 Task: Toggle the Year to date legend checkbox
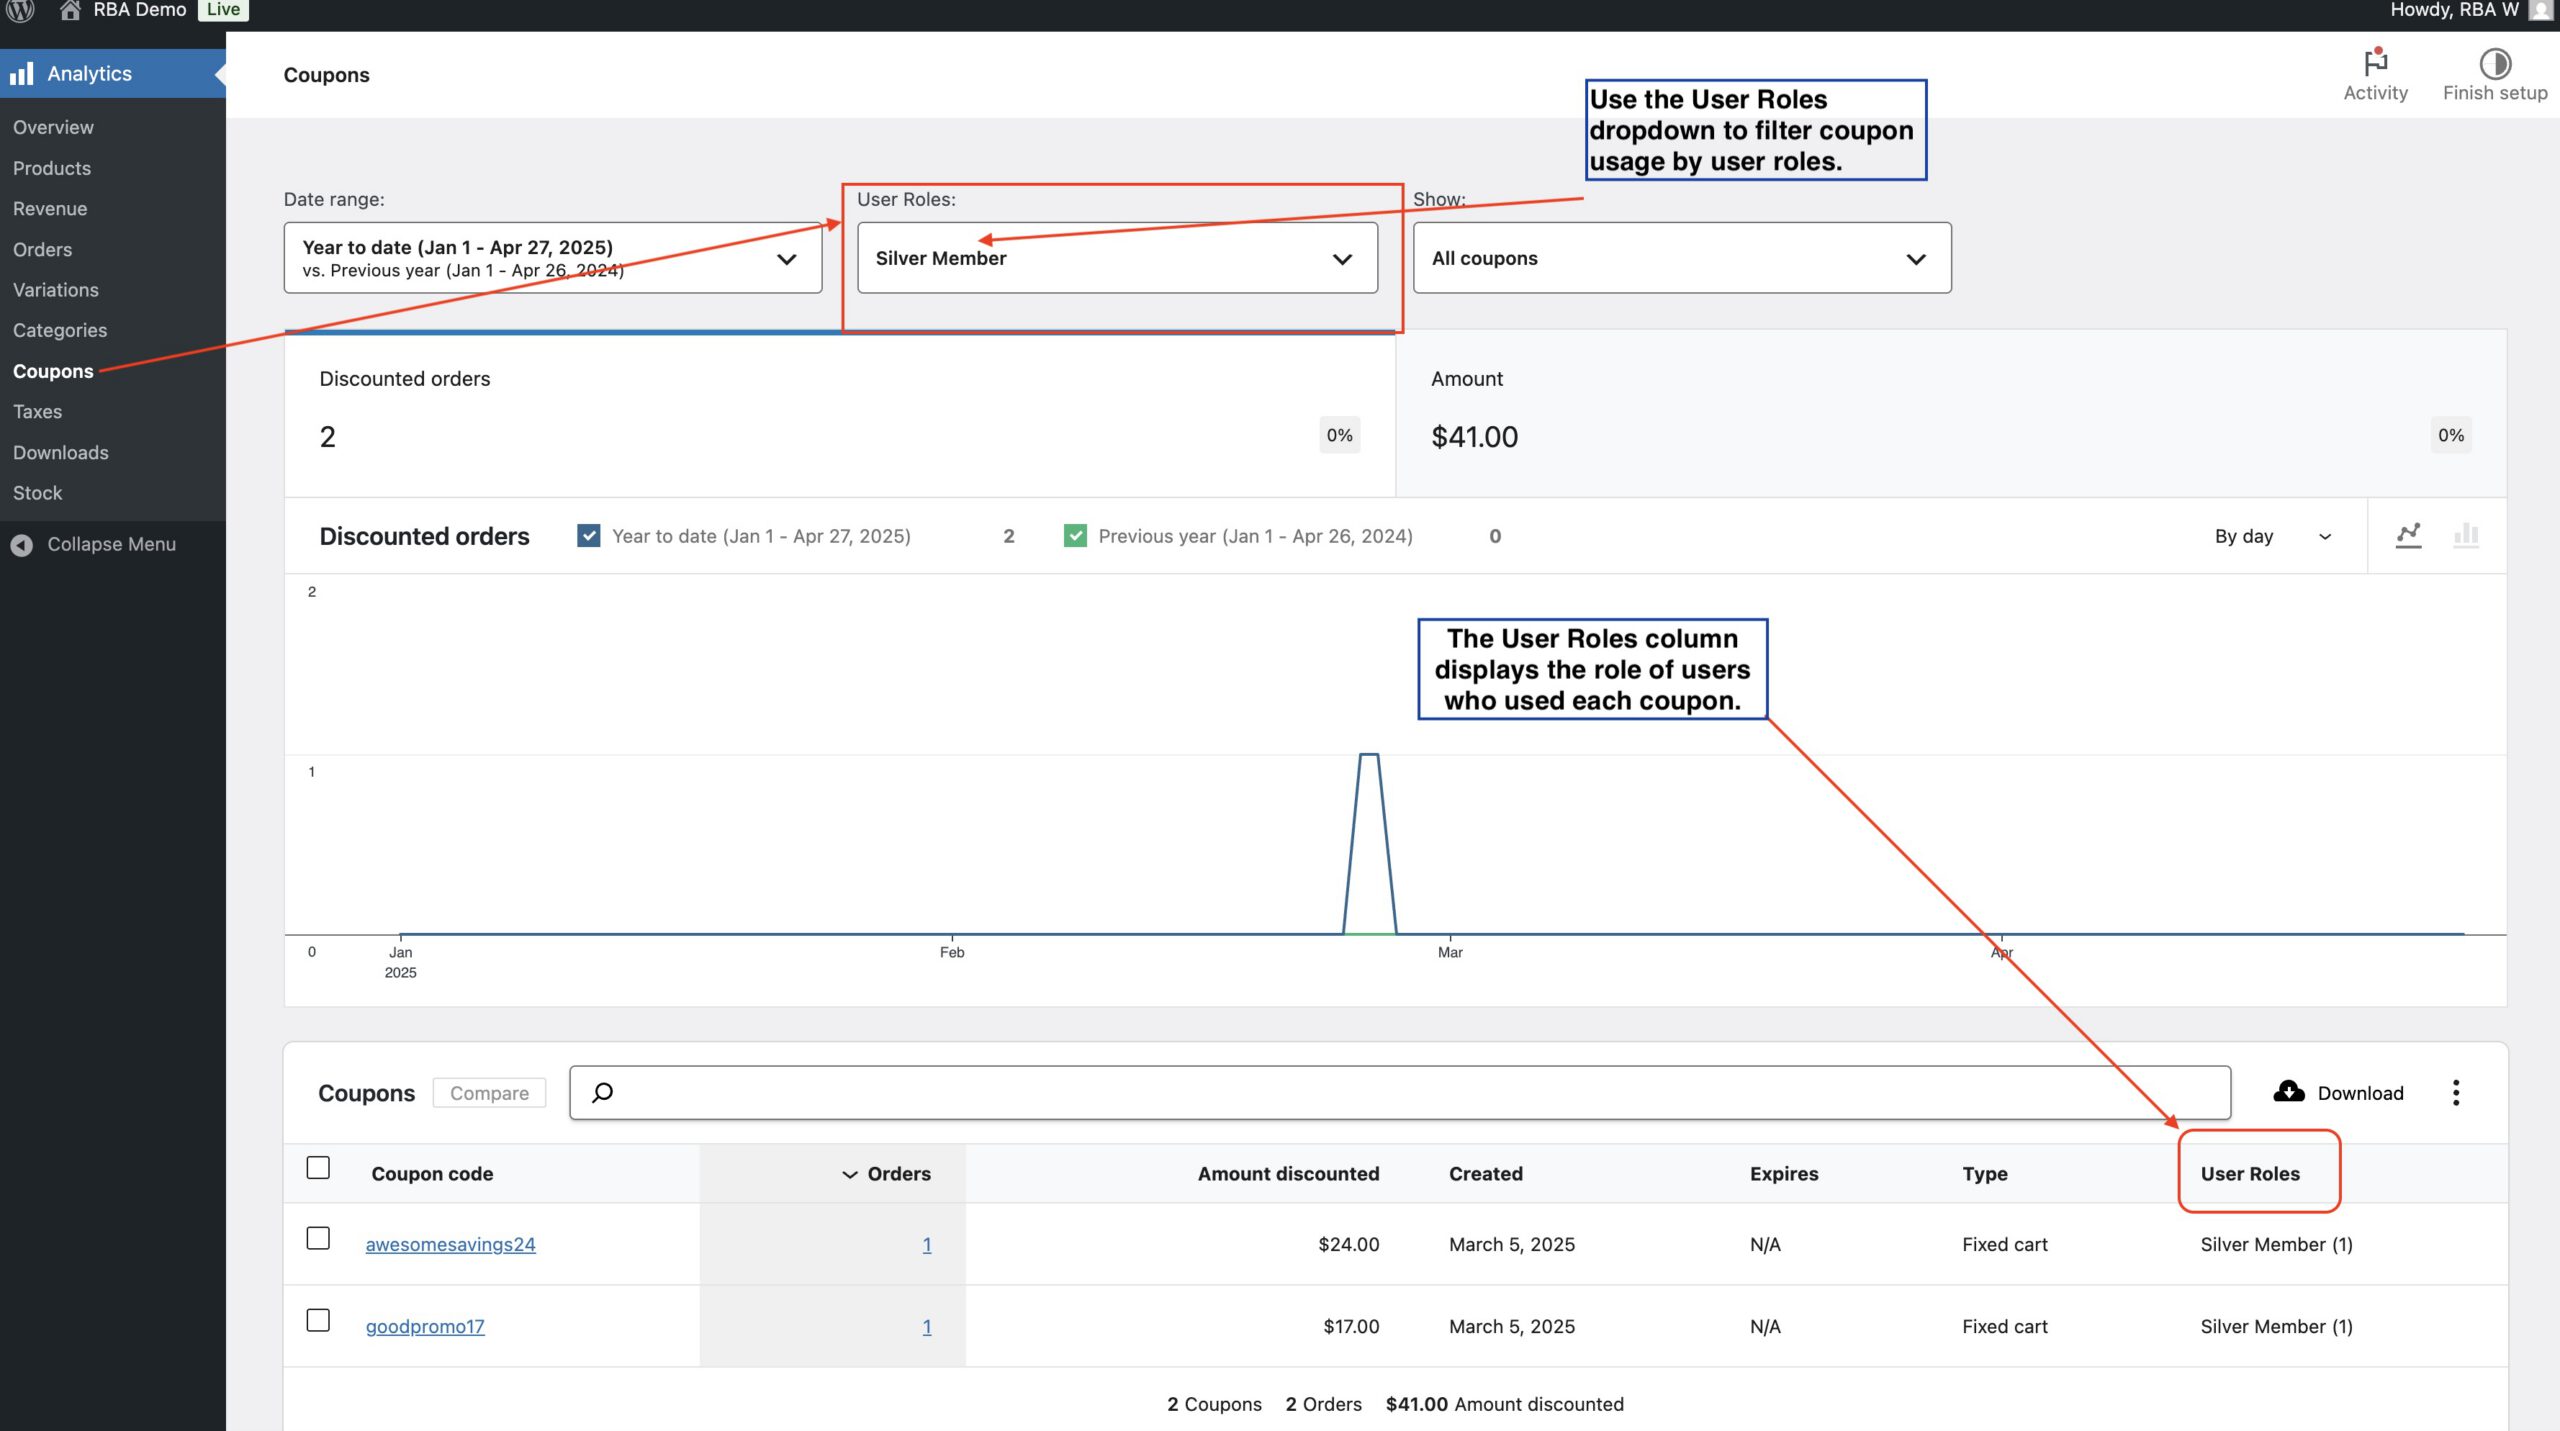tap(589, 536)
